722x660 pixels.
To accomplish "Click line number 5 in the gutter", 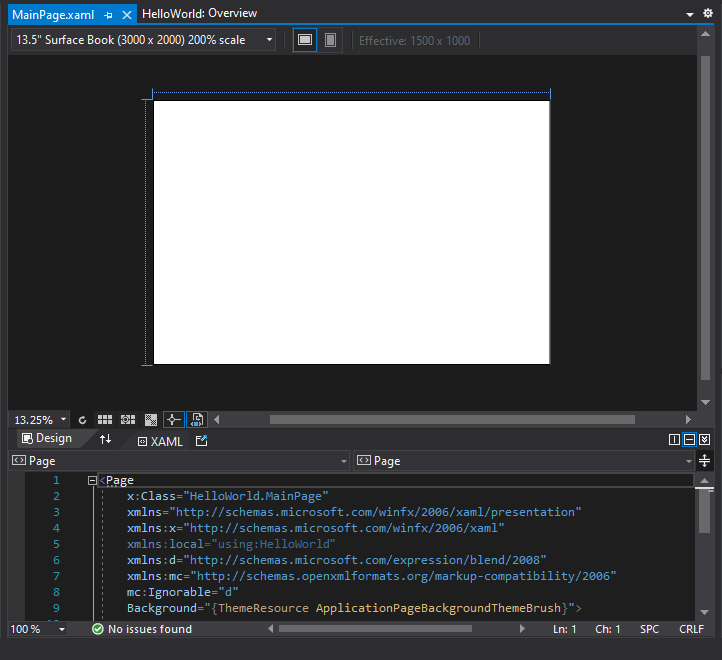I will [x=56, y=544].
